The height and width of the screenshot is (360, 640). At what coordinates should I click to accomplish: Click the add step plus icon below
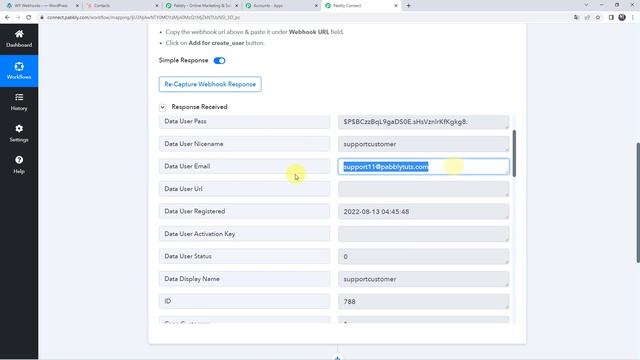click(x=337, y=358)
